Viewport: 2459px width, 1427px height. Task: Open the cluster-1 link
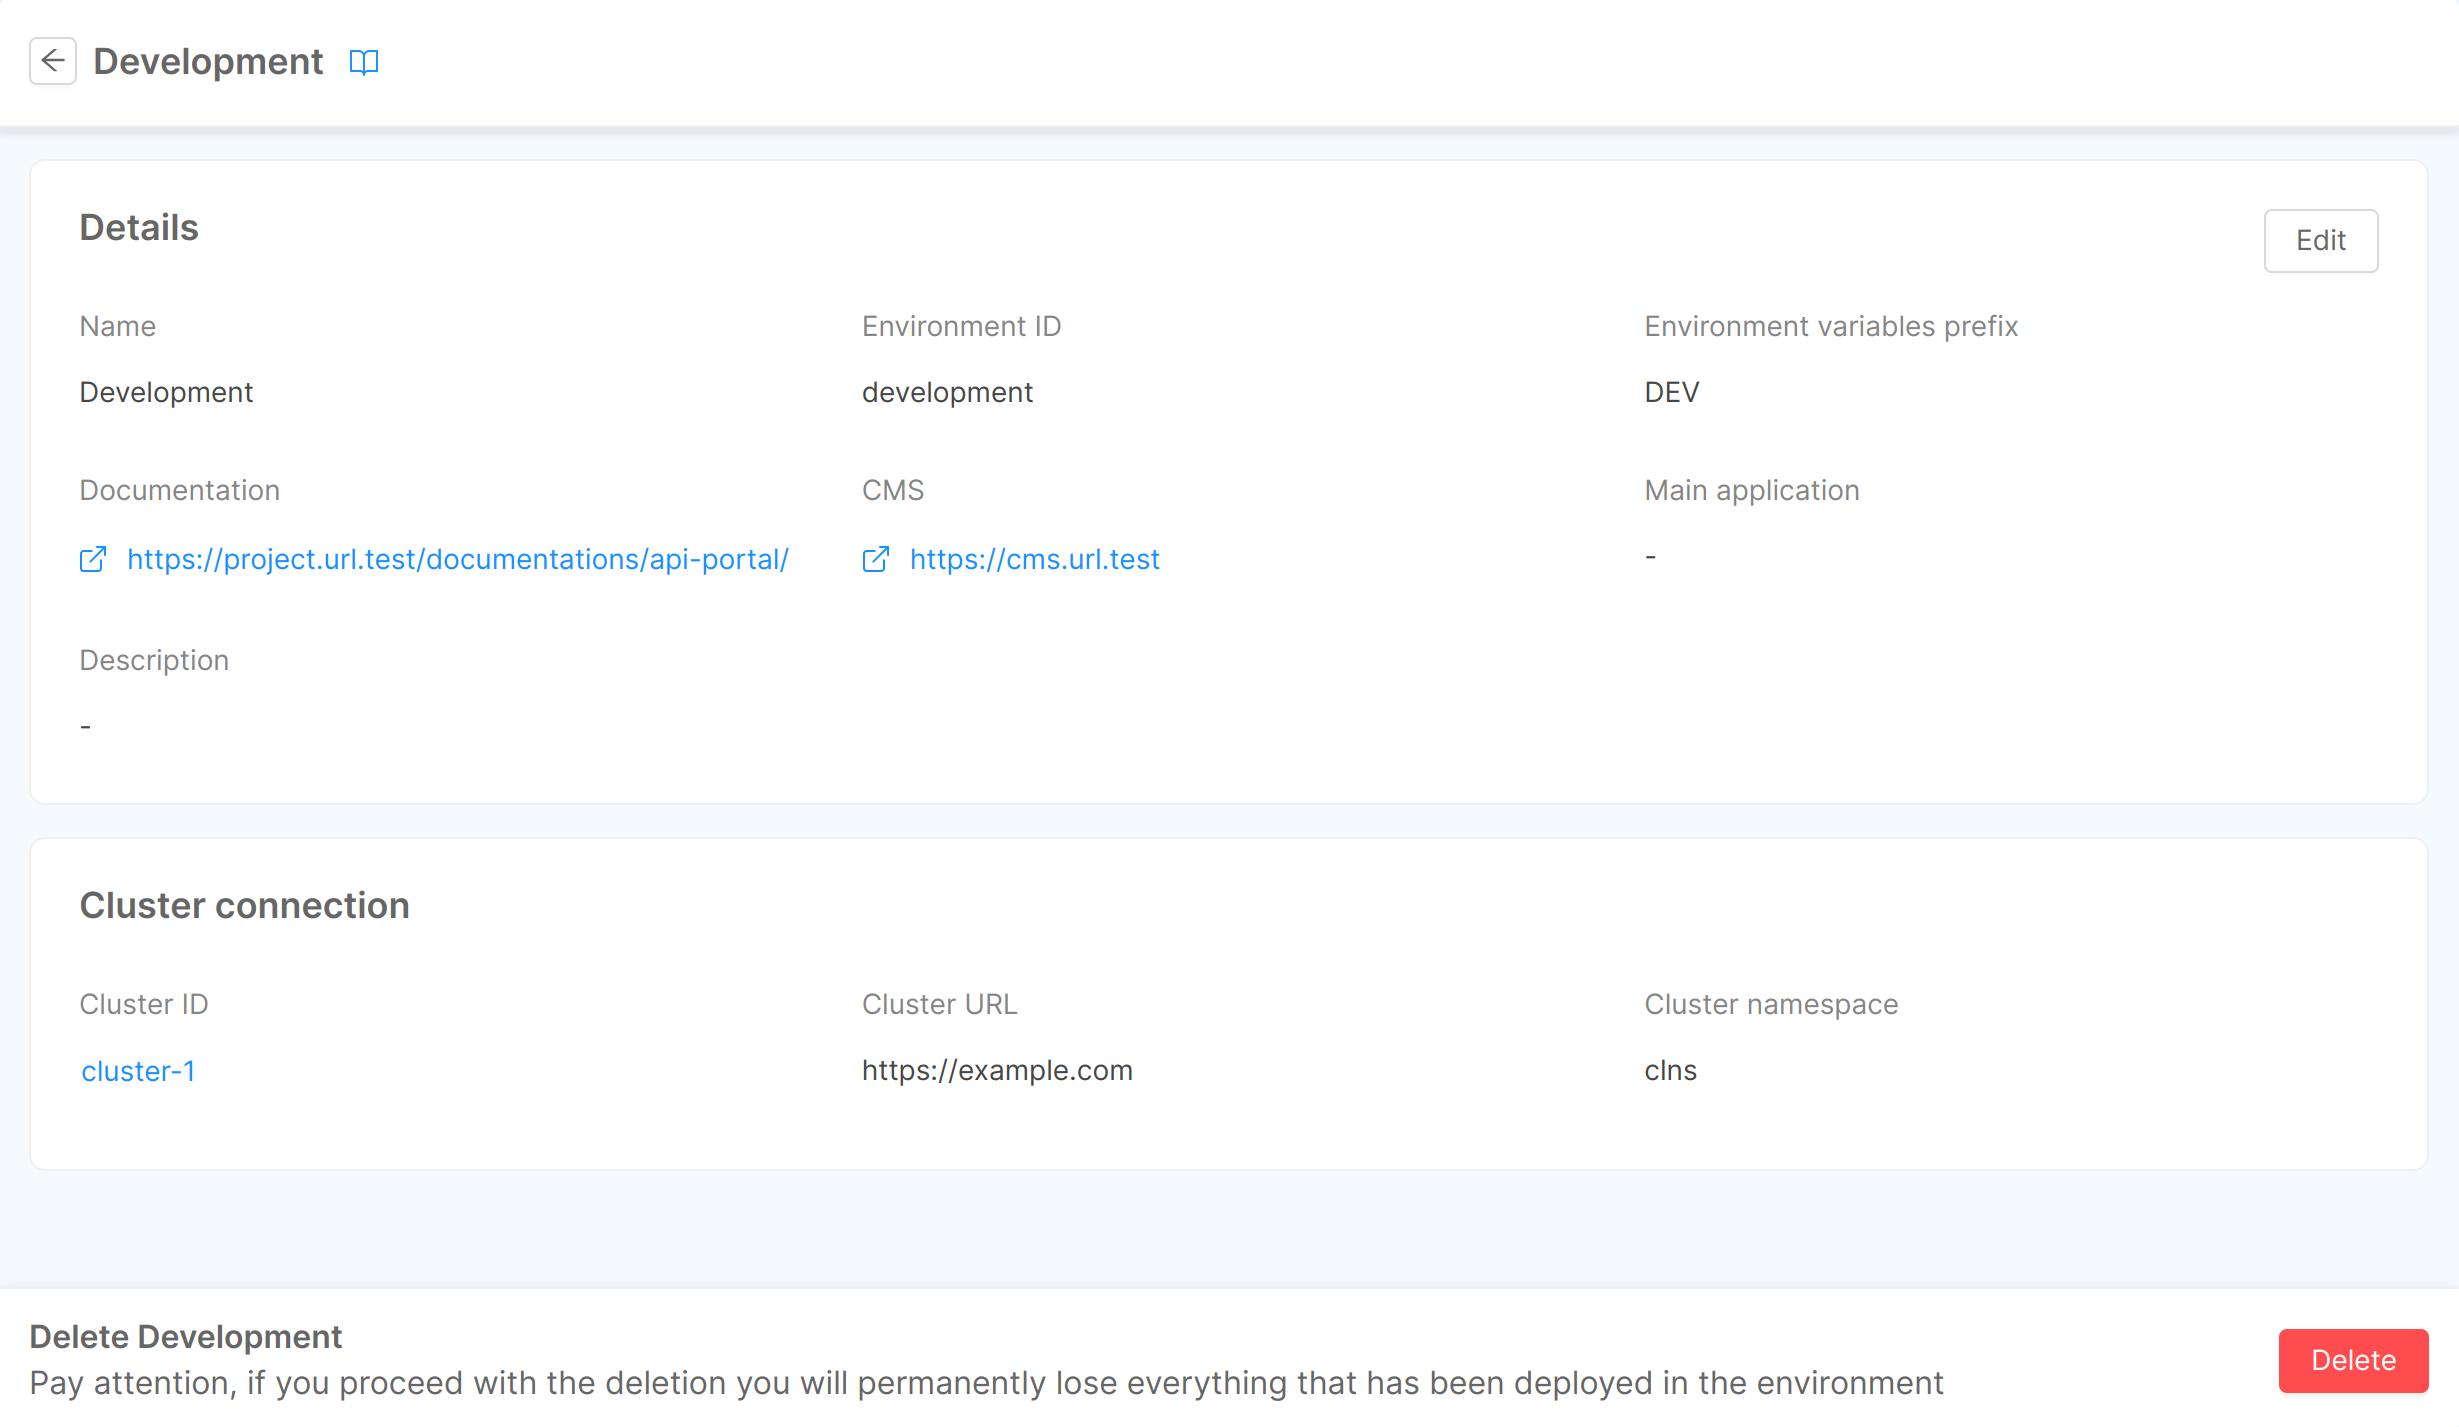click(138, 1071)
